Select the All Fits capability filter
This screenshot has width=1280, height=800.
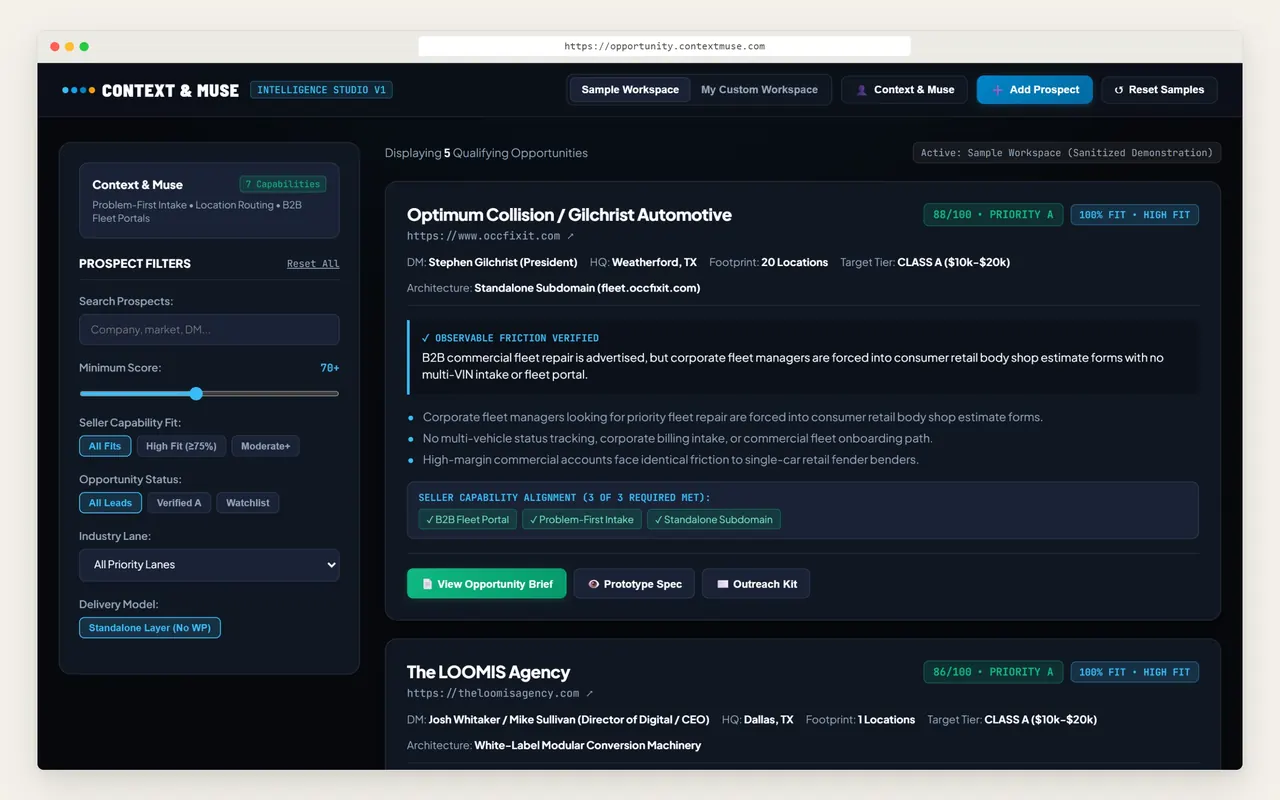click(x=105, y=446)
